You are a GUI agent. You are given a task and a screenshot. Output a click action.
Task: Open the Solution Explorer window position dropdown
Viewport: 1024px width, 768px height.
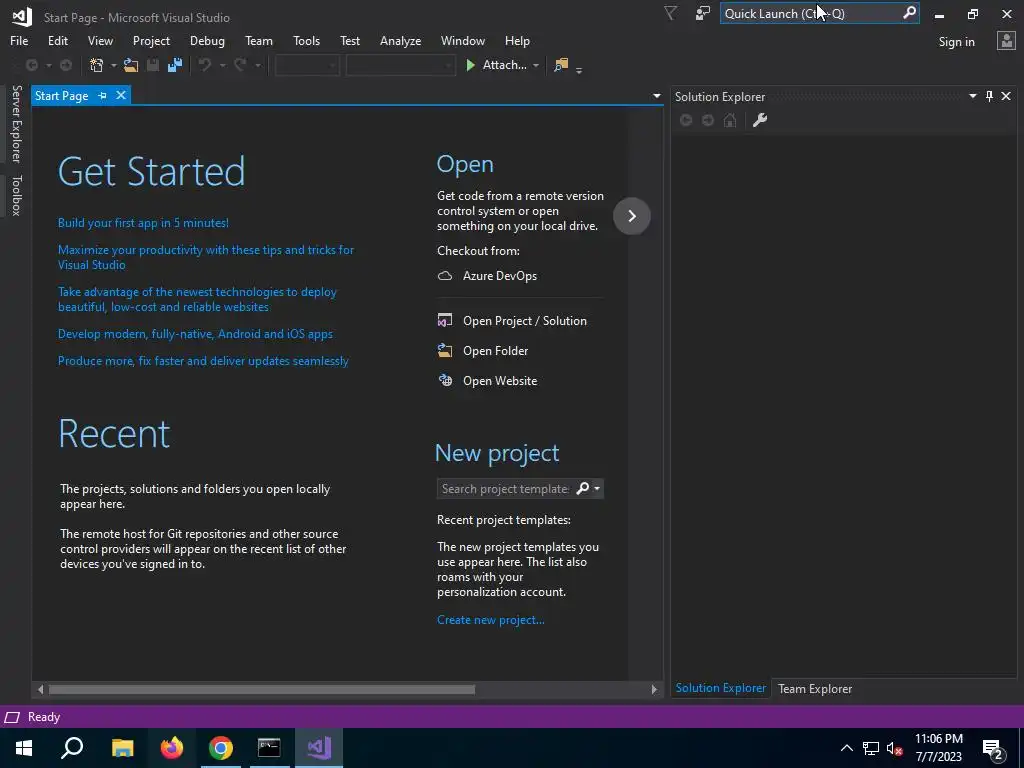(972, 96)
